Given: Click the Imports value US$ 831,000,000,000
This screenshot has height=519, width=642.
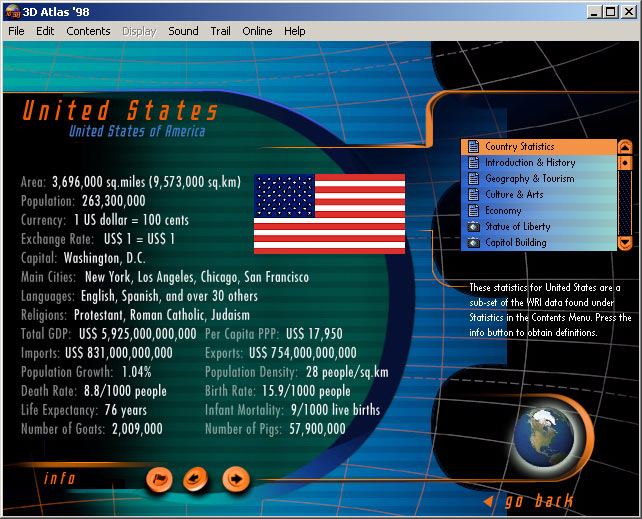Looking at the screenshot, I should [x=119, y=353].
